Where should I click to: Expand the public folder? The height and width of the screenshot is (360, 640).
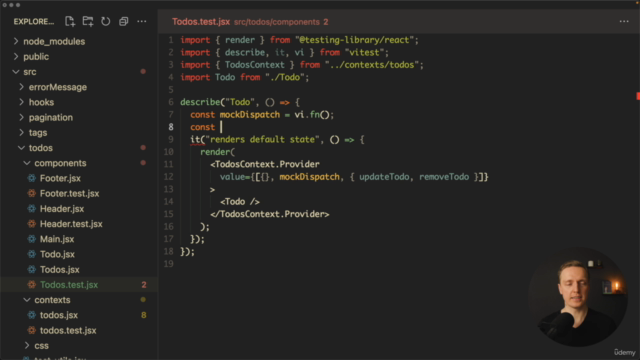pos(16,56)
